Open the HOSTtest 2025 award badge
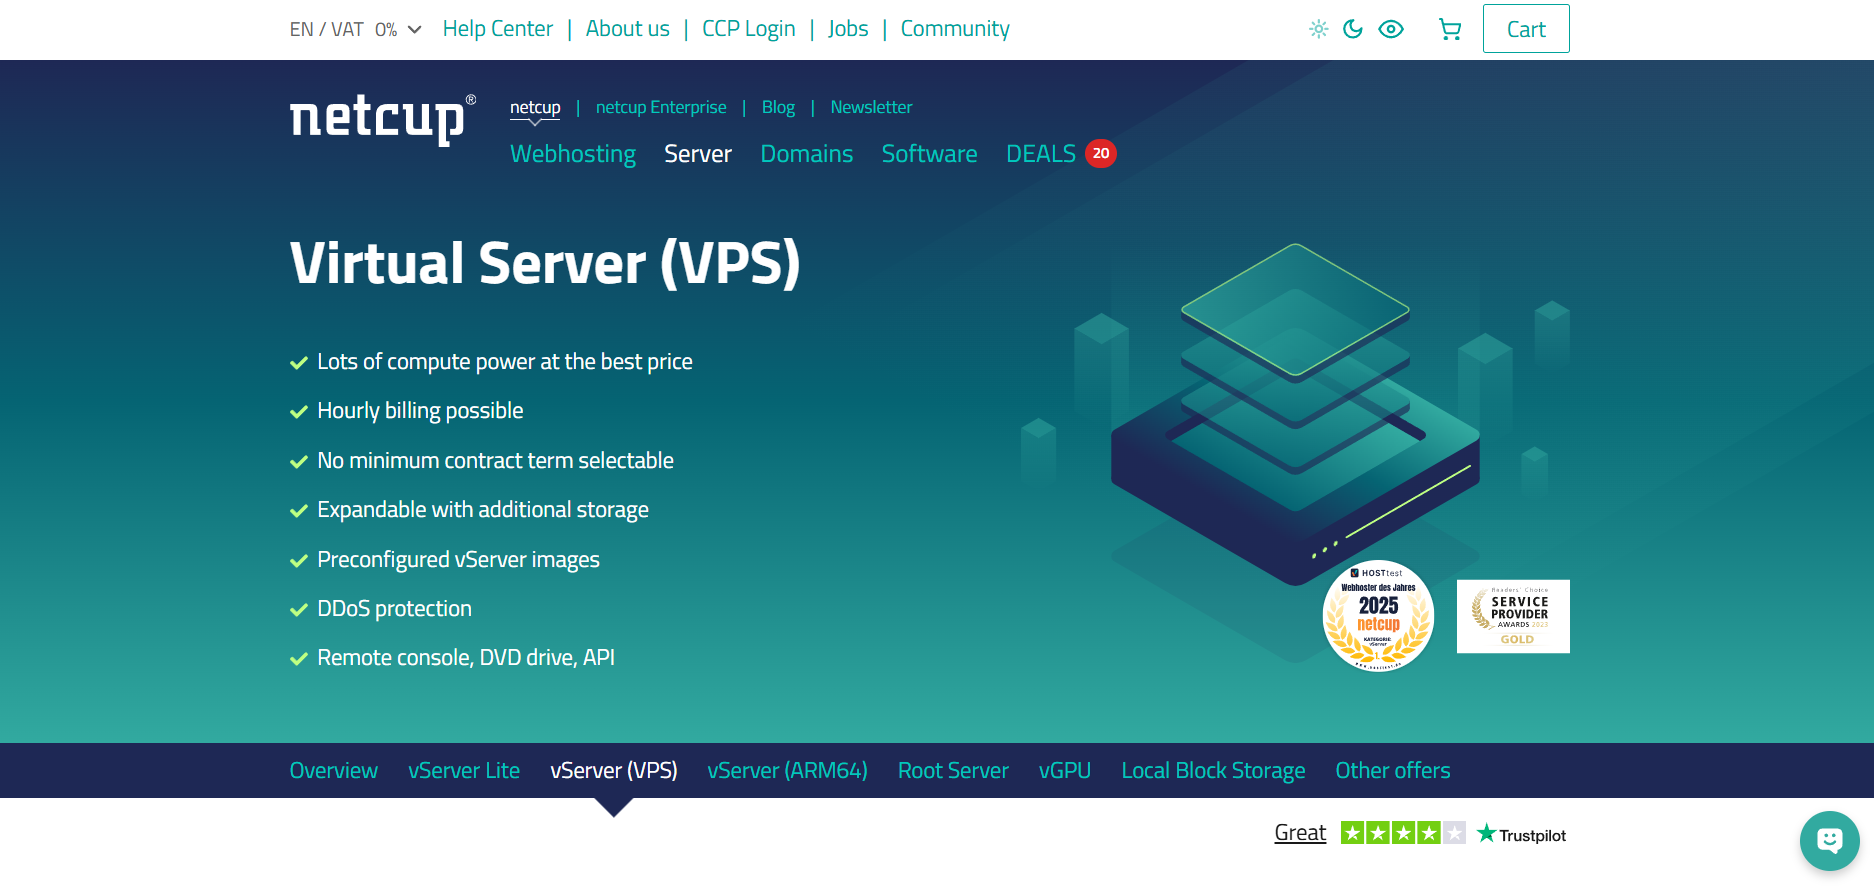Image resolution: width=1874 pixels, height=887 pixels. (x=1378, y=616)
